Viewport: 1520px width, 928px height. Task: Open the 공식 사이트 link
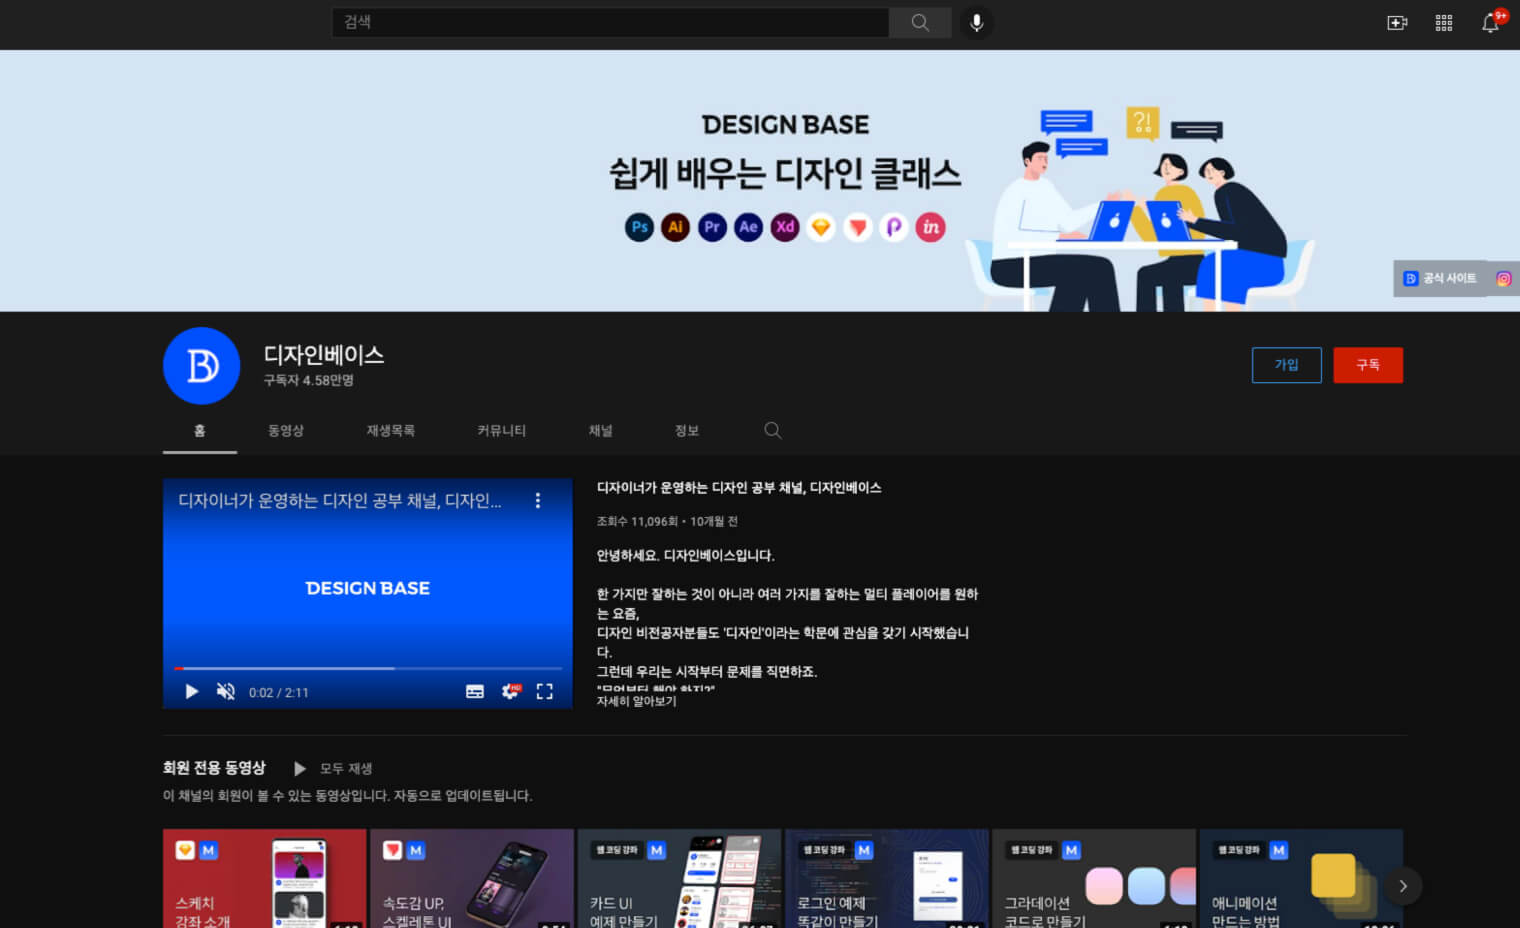[1441, 279]
